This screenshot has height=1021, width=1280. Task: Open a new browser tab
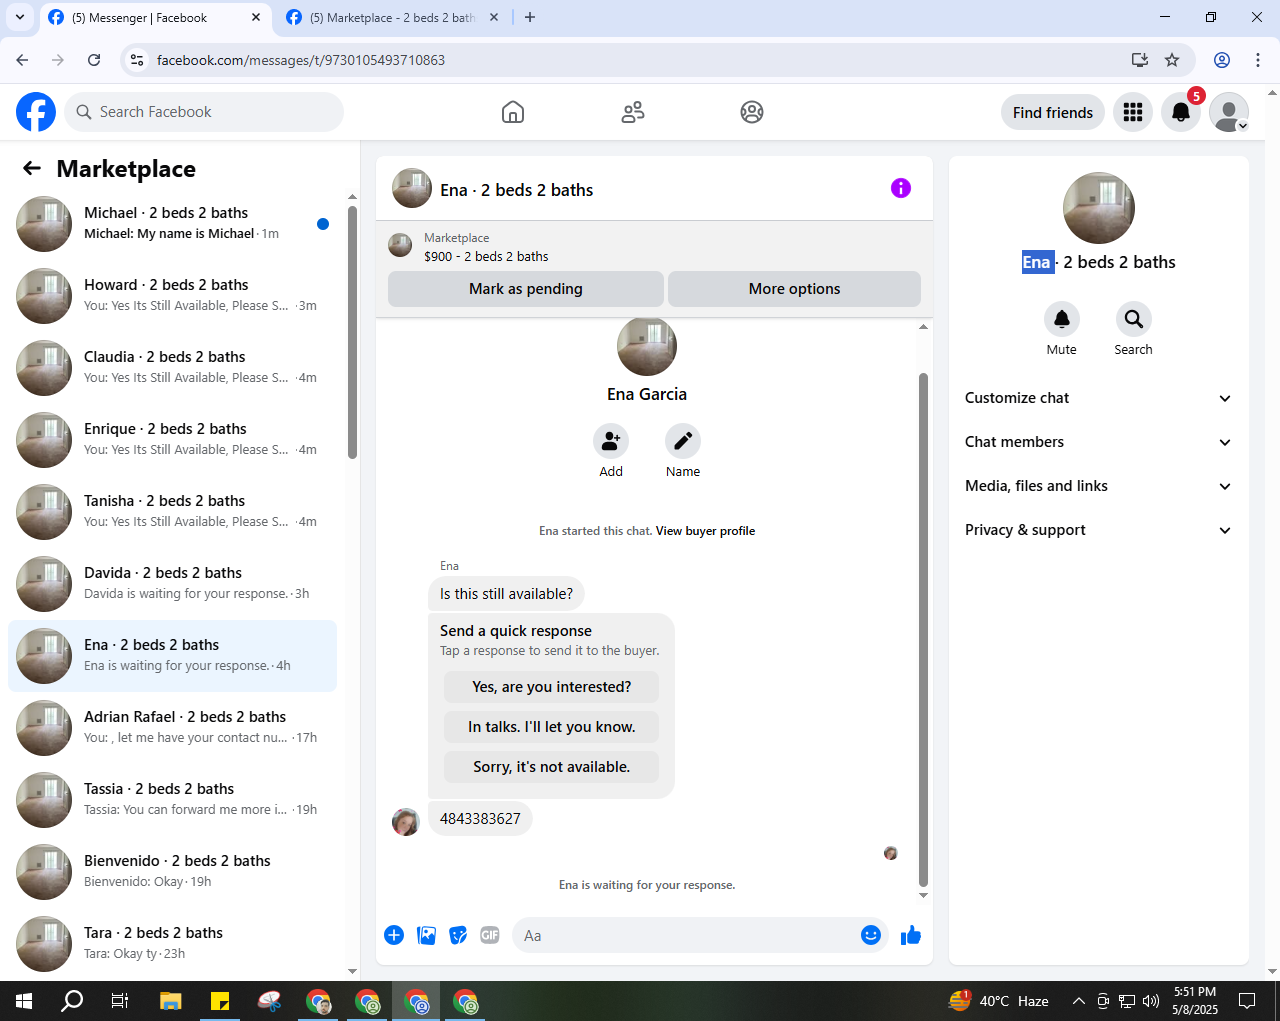pos(530,17)
